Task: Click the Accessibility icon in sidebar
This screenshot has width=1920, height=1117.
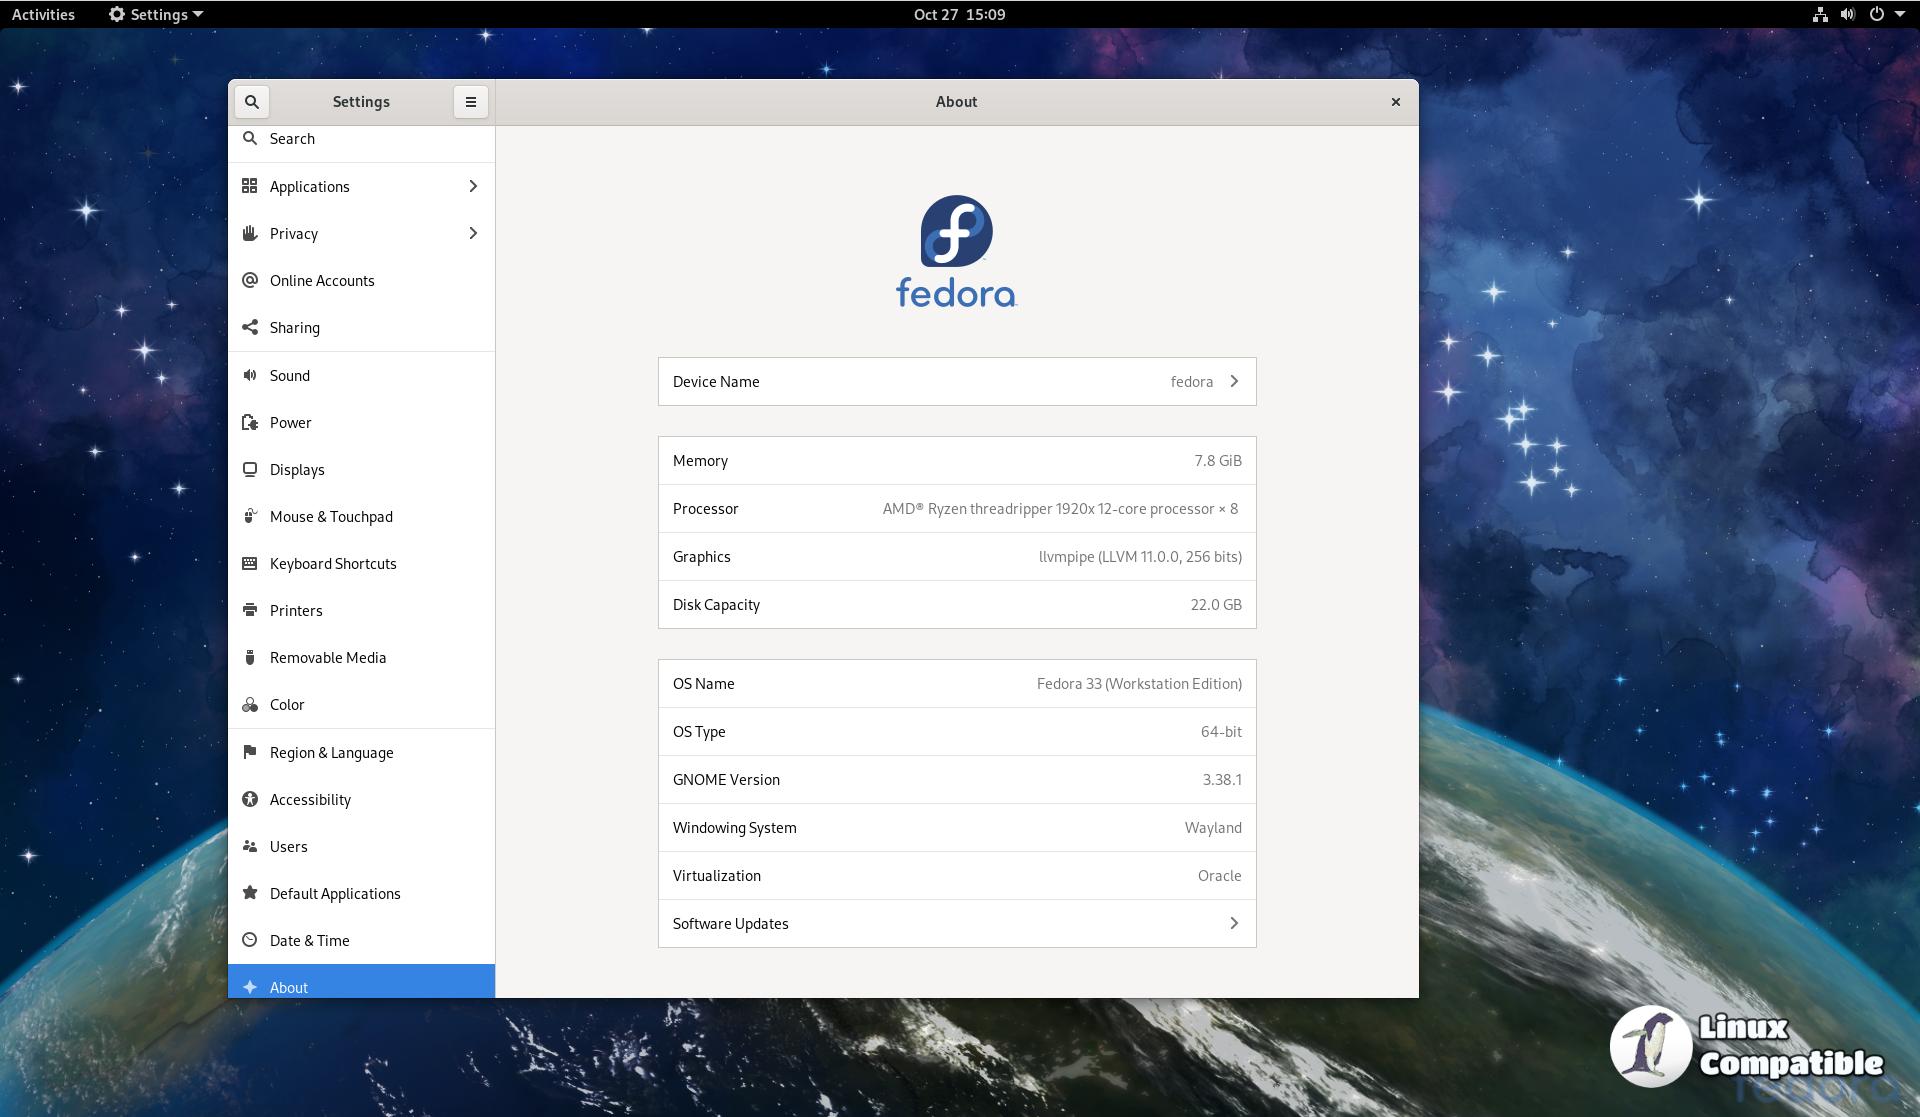Action: (250, 800)
